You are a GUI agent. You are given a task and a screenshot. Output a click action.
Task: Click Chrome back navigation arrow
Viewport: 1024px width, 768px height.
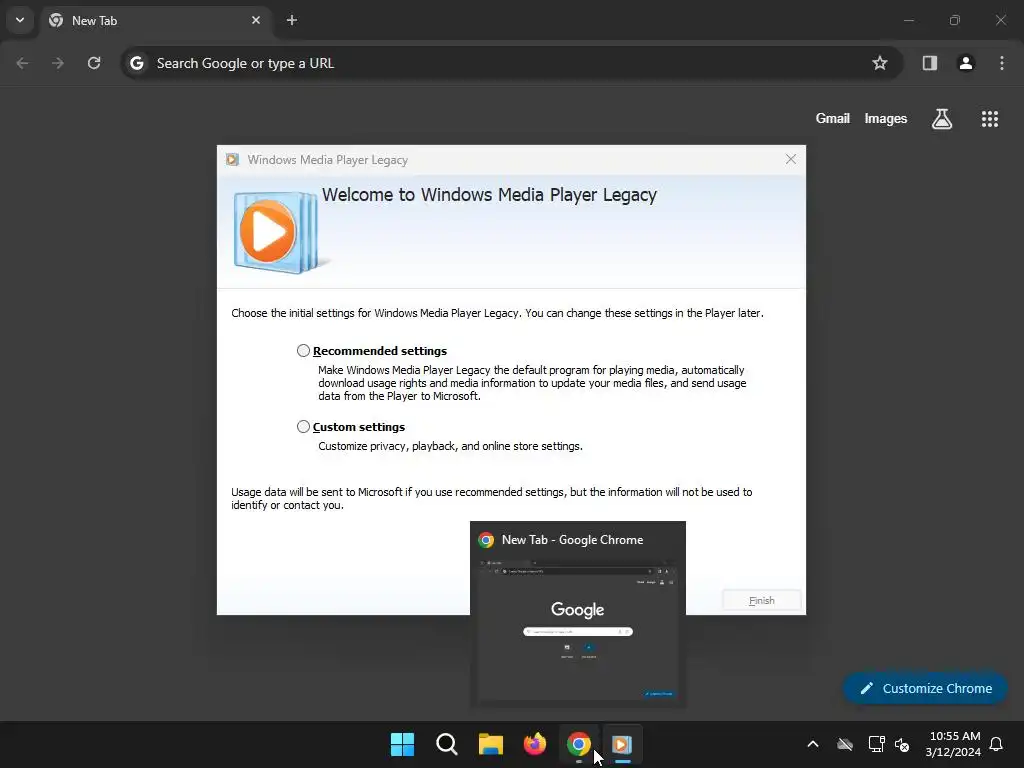click(22, 63)
